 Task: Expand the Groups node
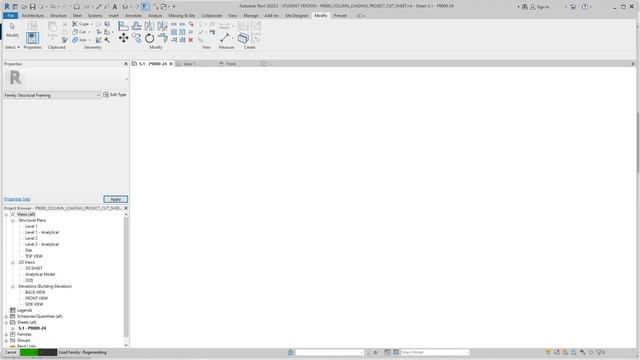[7, 340]
